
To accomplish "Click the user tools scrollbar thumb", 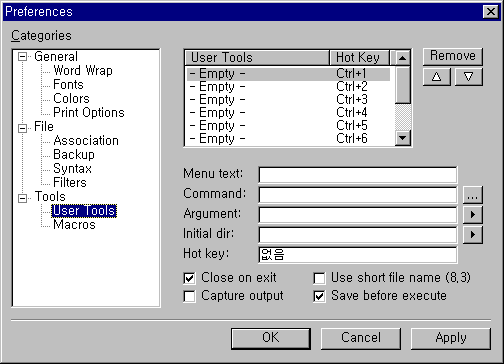I will pos(403,85).
